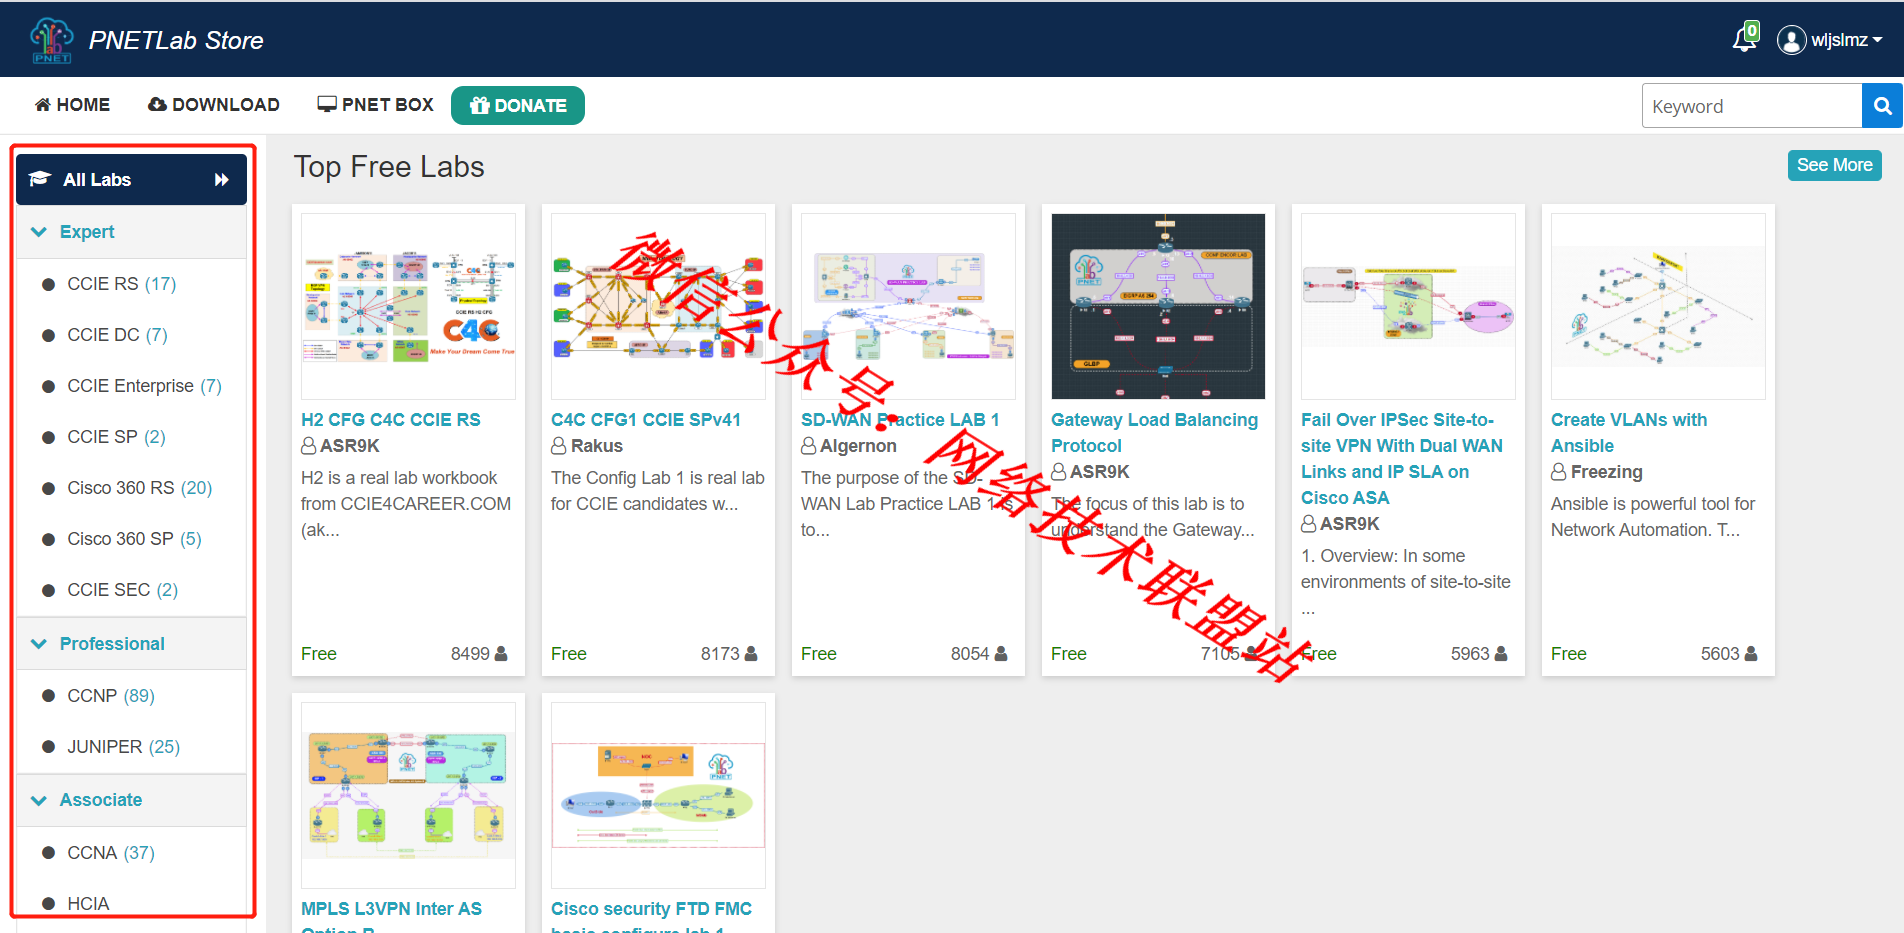1904x933 pixels.
Task: Click the user count icon beside 8054
Action: pos(1001,653)
